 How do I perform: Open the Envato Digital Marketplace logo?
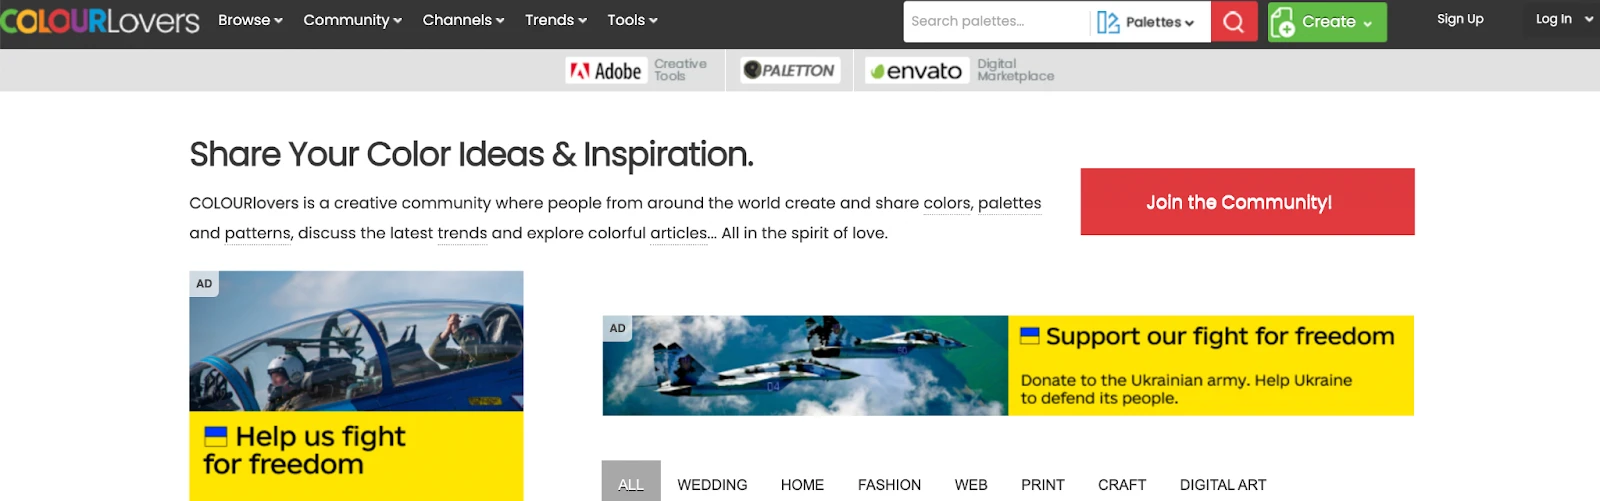960,70
